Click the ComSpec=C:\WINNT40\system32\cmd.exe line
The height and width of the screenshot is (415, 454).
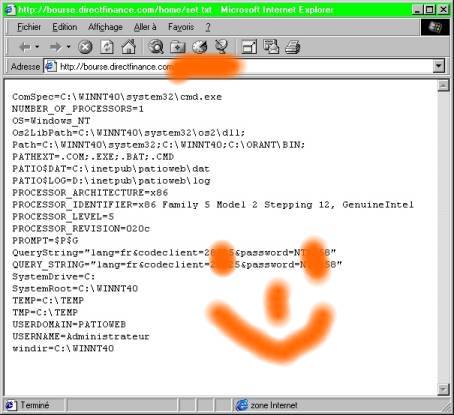(x=117, y=97)
